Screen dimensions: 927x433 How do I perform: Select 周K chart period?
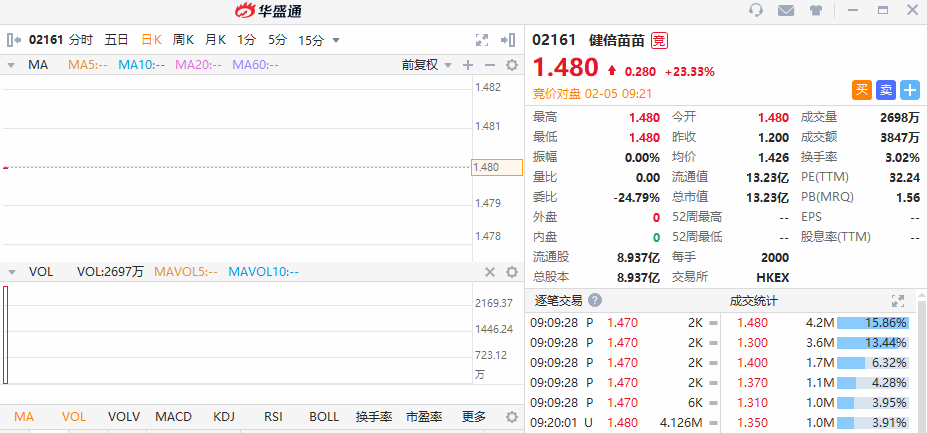(183, 40)
